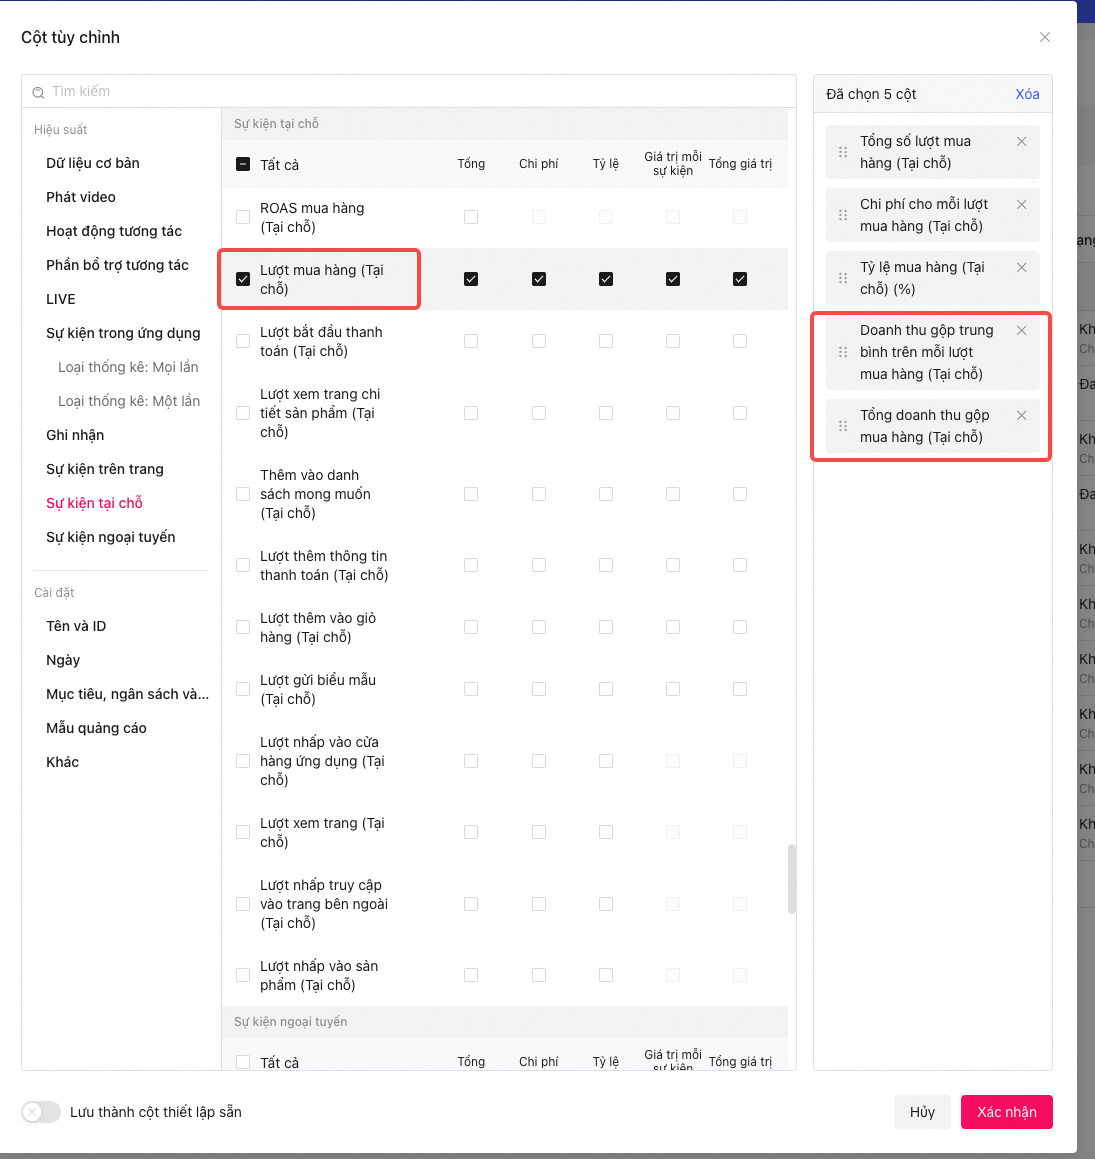Remove Tổng số lượt mua hàng column

coord(1021,141)
